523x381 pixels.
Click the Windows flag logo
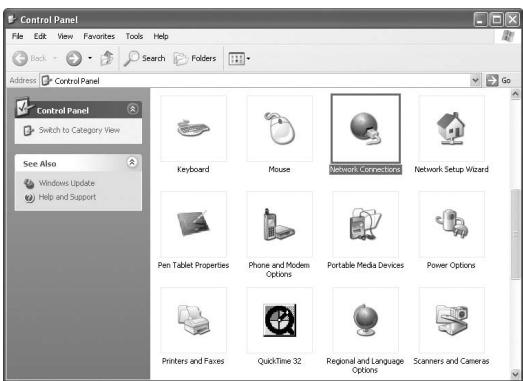pos(508,36)
